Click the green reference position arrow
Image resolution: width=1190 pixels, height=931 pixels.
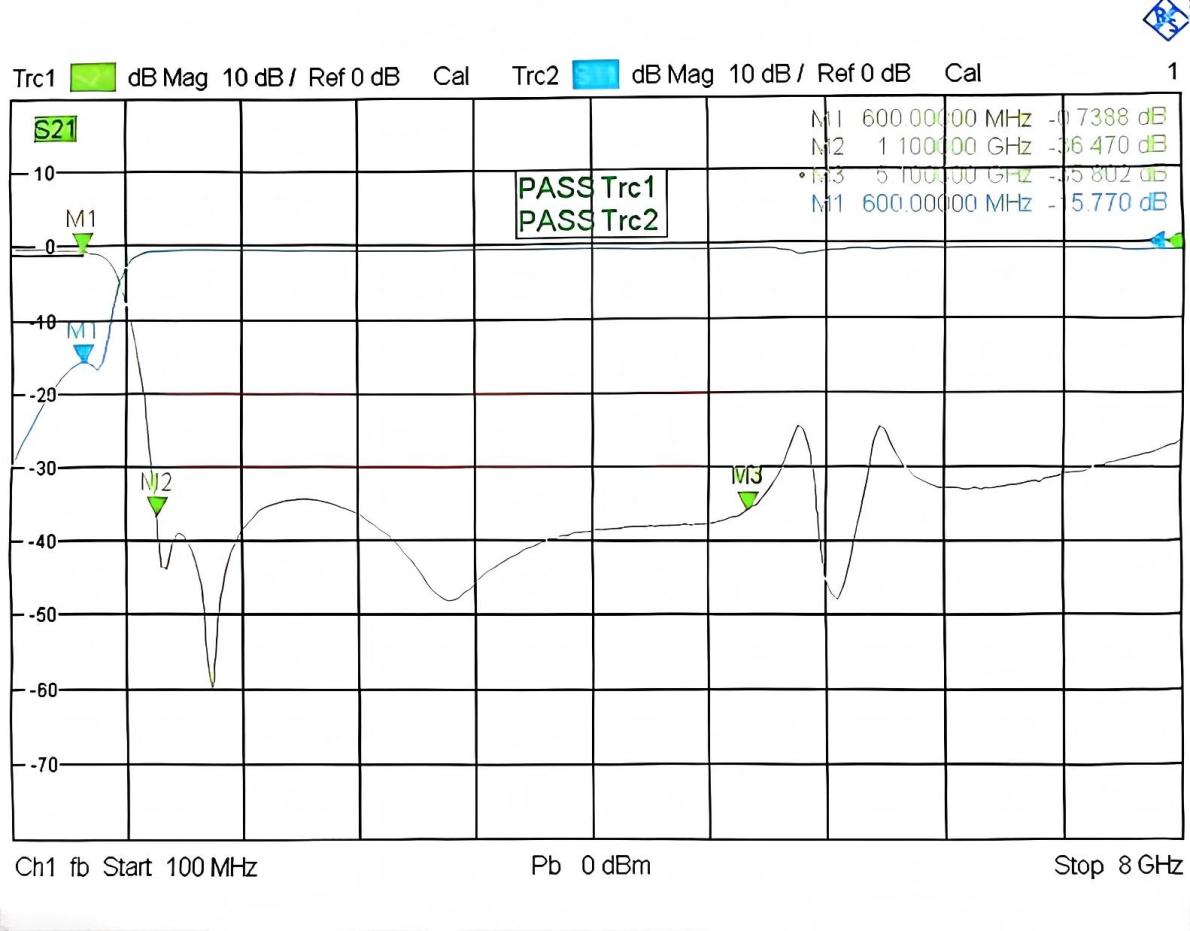coord(1176,240)
